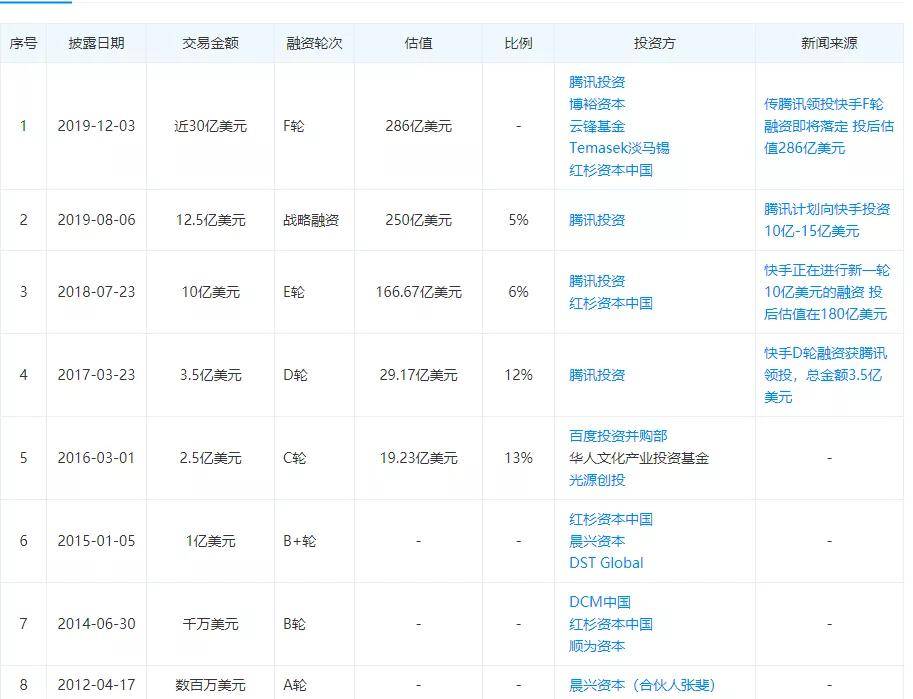The image size is (913, 699).
Task: Click the amount 2.5亿美元
Action: tap(210, 458)
